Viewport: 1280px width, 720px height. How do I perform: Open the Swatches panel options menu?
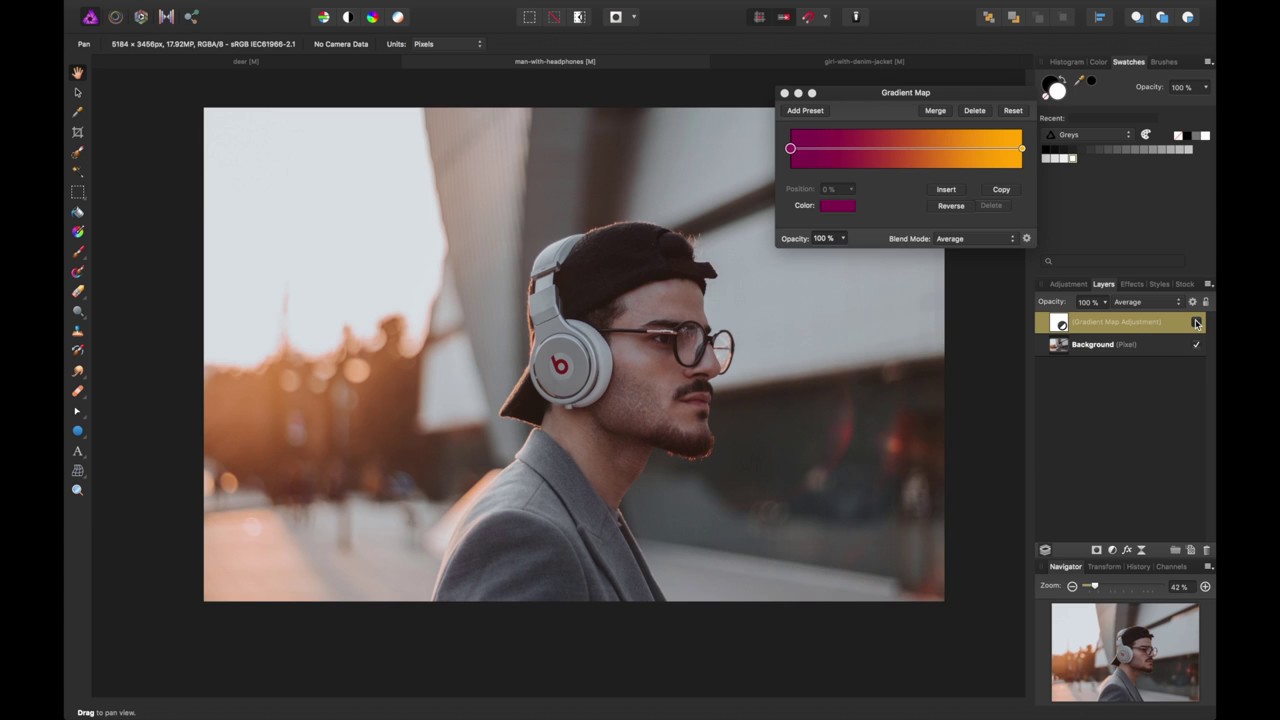[1208, 62]
